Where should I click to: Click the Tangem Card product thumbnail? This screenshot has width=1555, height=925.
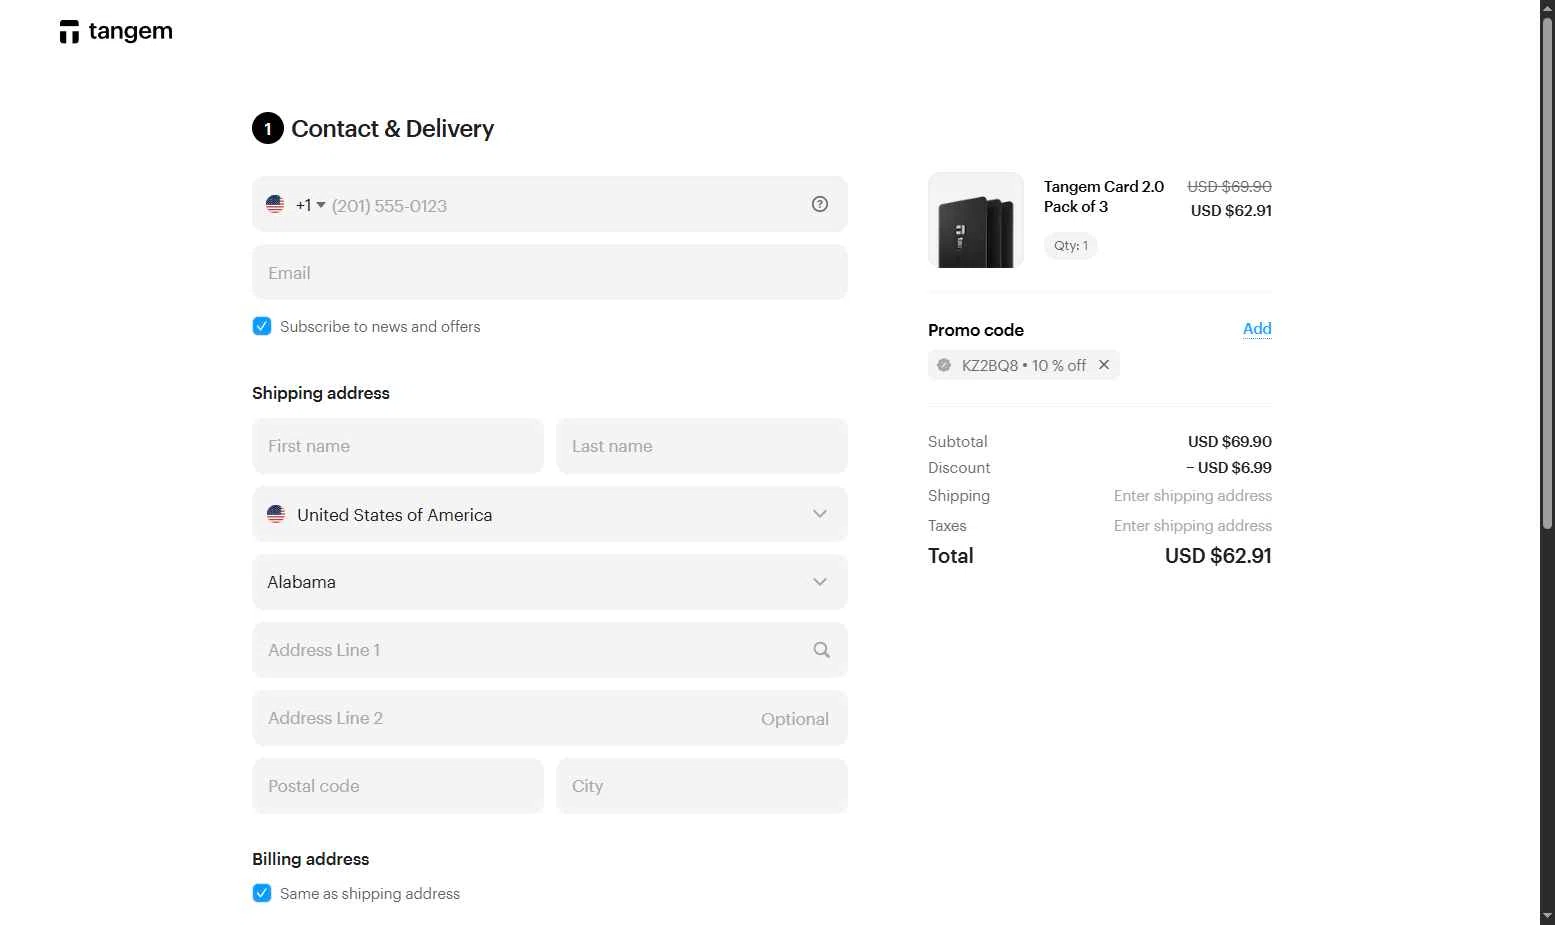coord(976,220)
